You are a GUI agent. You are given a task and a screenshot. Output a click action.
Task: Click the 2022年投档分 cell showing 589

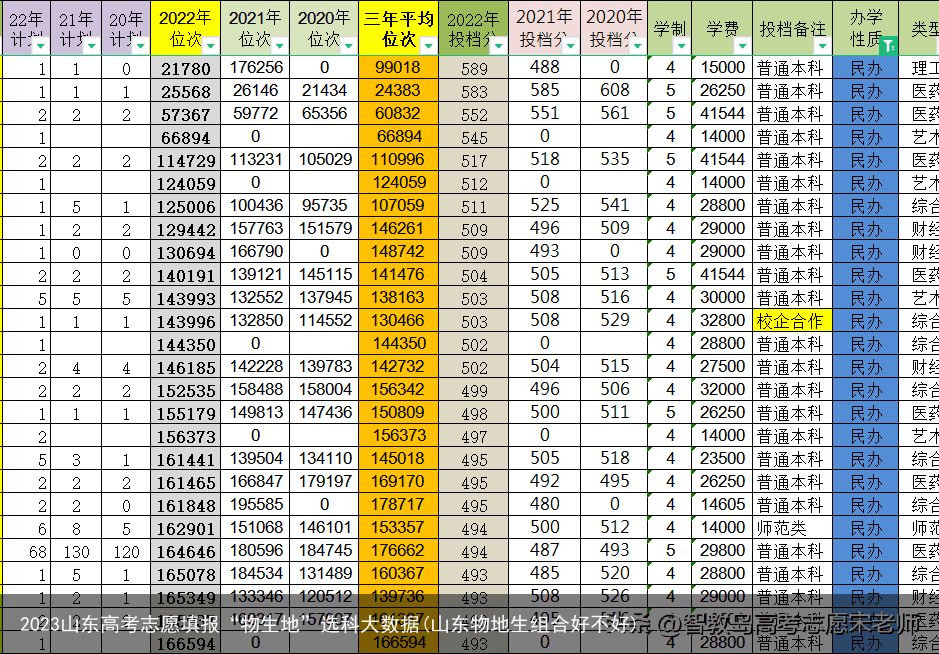474,68
